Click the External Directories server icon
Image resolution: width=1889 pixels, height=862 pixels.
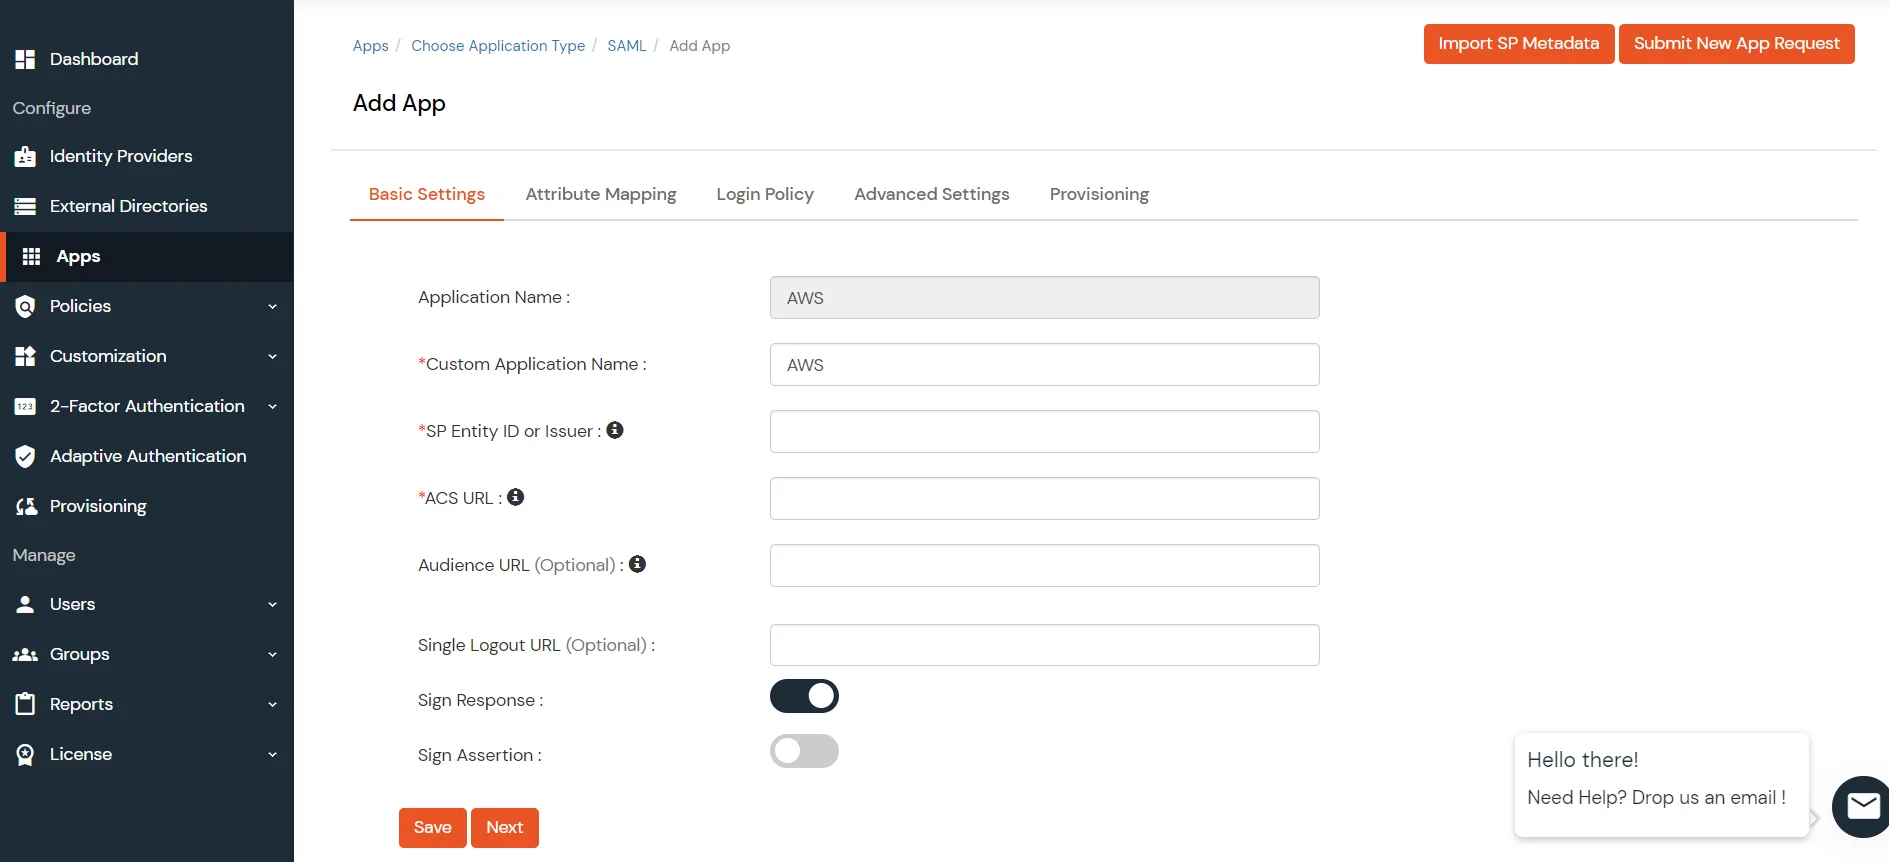click(25, 206)
